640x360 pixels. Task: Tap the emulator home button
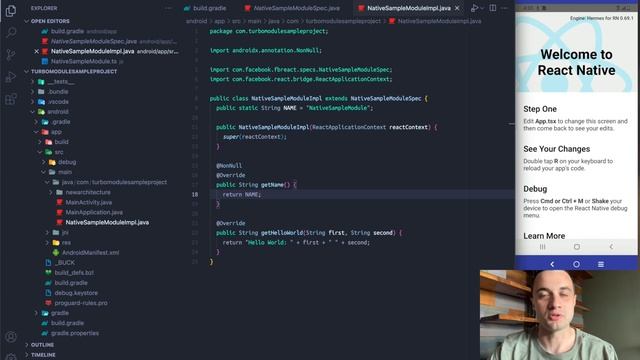point(576,247)
